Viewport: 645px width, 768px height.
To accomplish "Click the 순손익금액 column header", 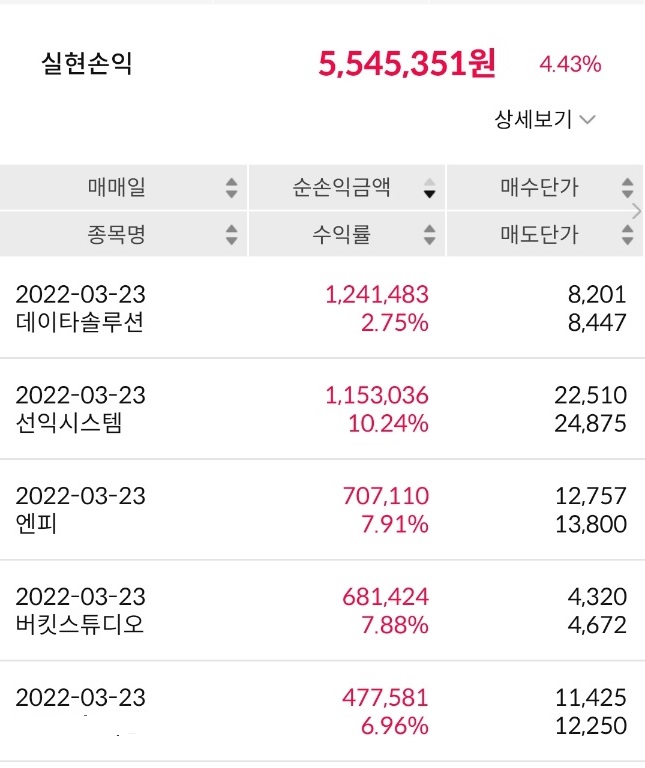I will pyautogui.click(x=341, y=187).
